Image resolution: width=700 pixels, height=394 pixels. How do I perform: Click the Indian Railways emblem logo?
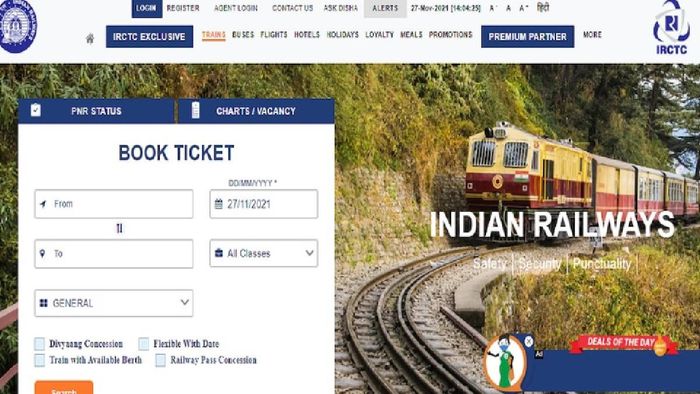(x=17, y=25)
